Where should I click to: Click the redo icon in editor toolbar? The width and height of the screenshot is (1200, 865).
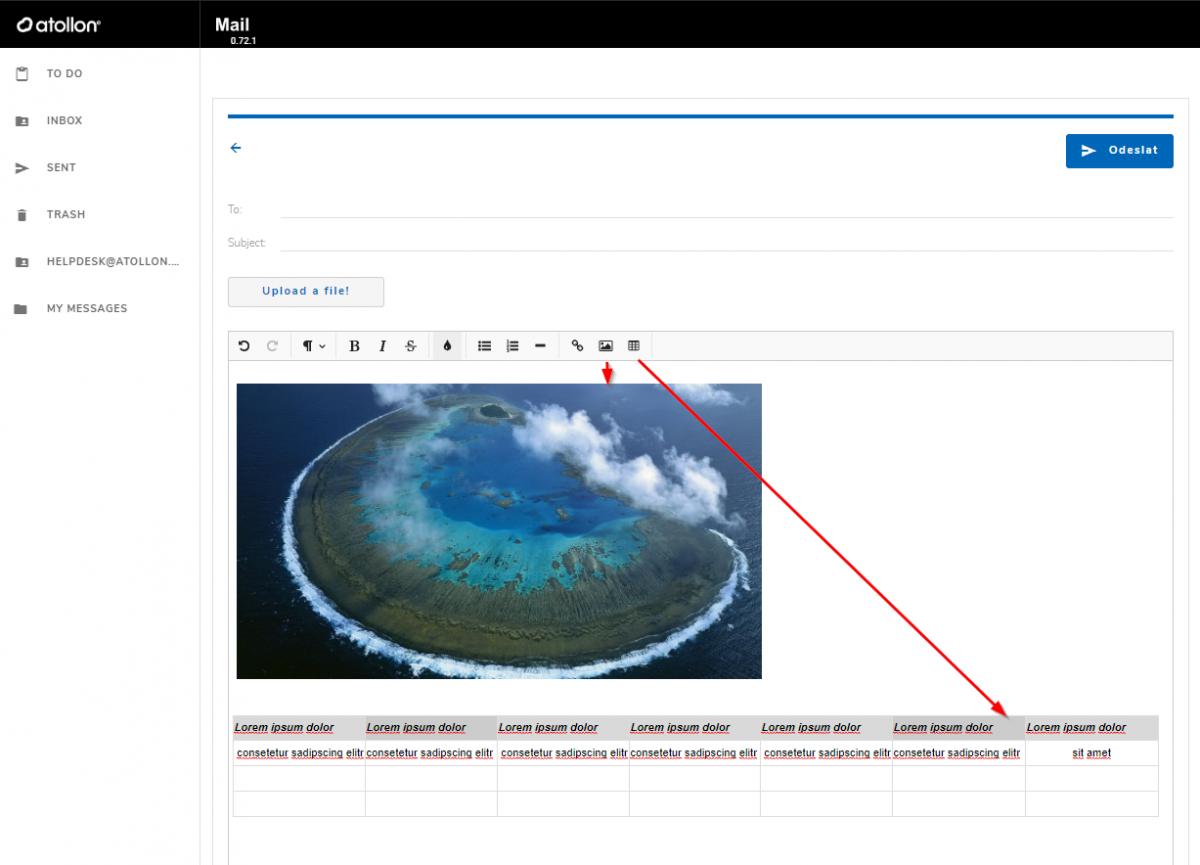272,346
